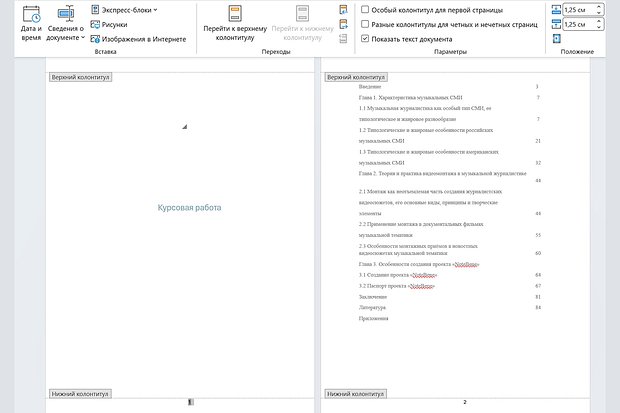Click the Previous section navigation icon
This screenshot has width=620, height=413.
point(343,9)
